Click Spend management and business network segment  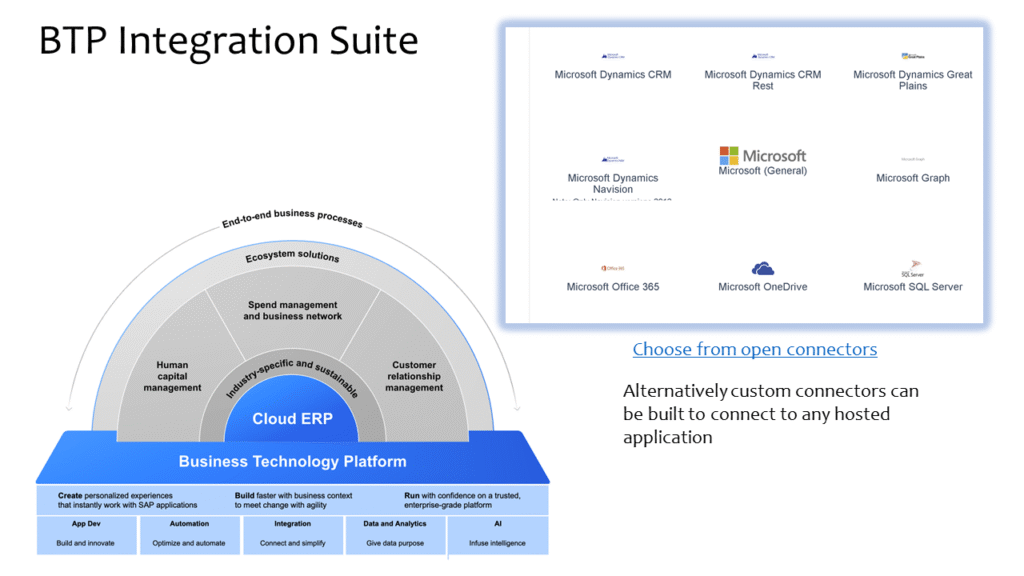(x=292, y=311)
